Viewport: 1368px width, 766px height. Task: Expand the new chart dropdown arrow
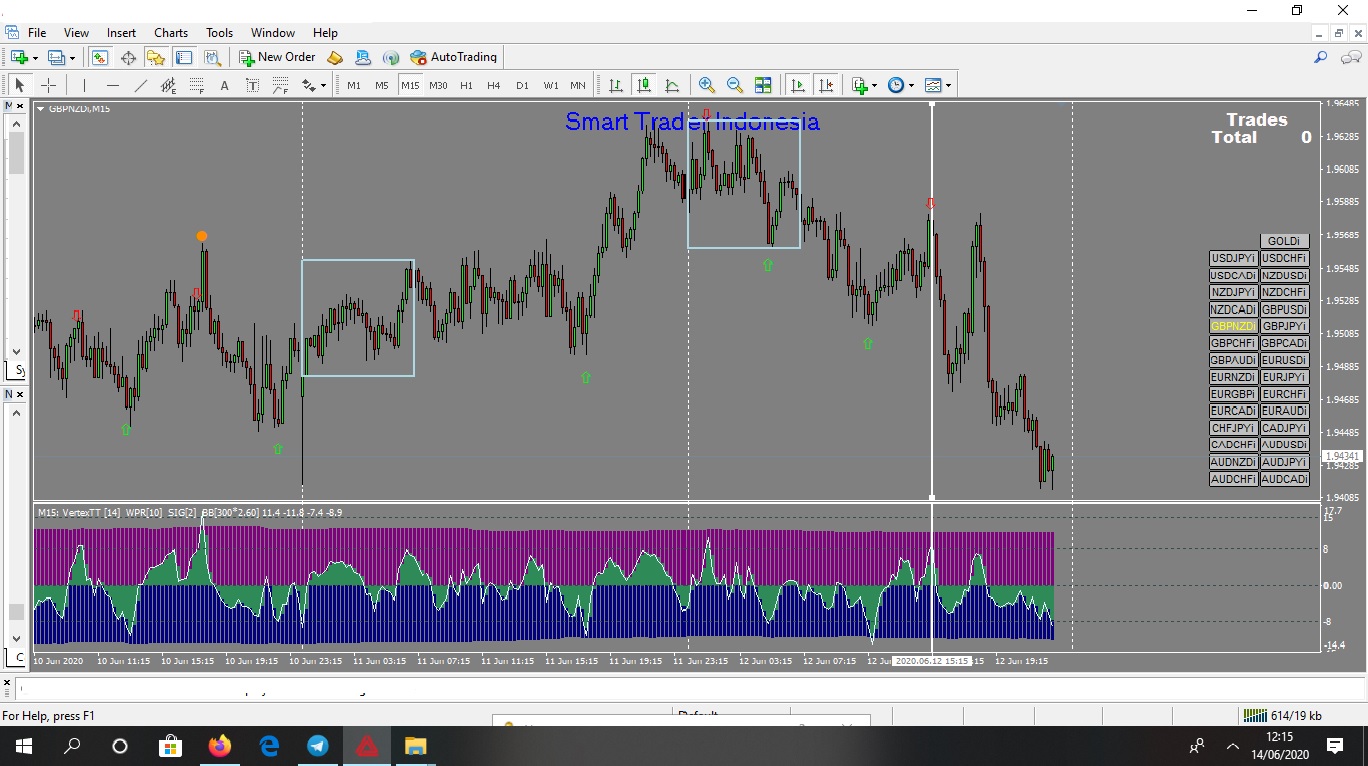coord(35,58)
